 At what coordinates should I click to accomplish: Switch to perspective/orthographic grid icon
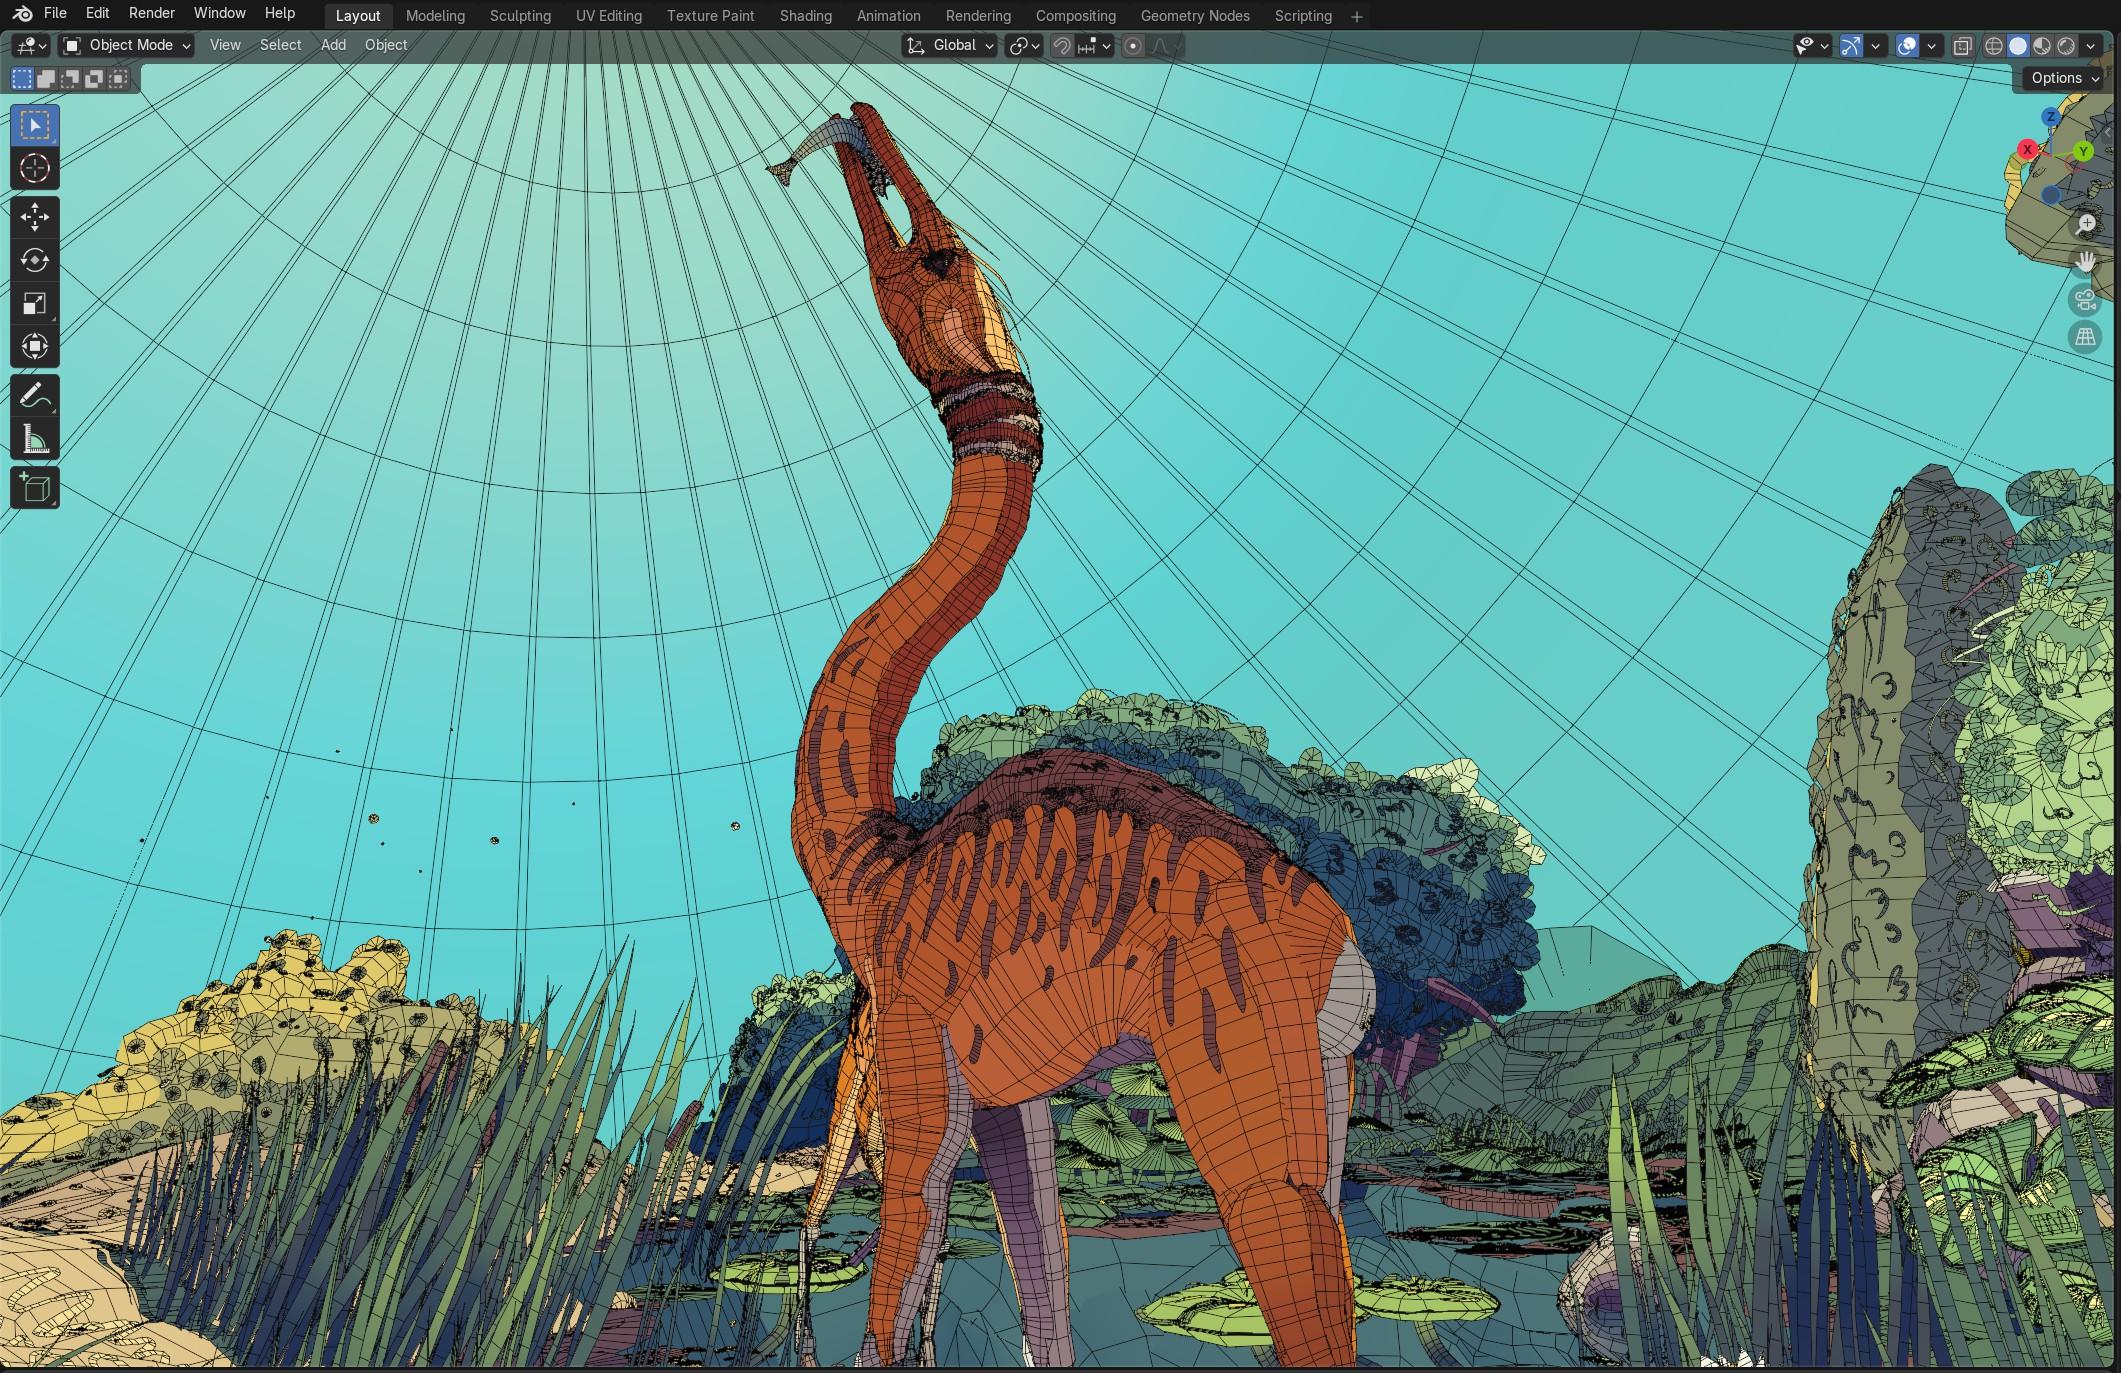coord(2085,337)
